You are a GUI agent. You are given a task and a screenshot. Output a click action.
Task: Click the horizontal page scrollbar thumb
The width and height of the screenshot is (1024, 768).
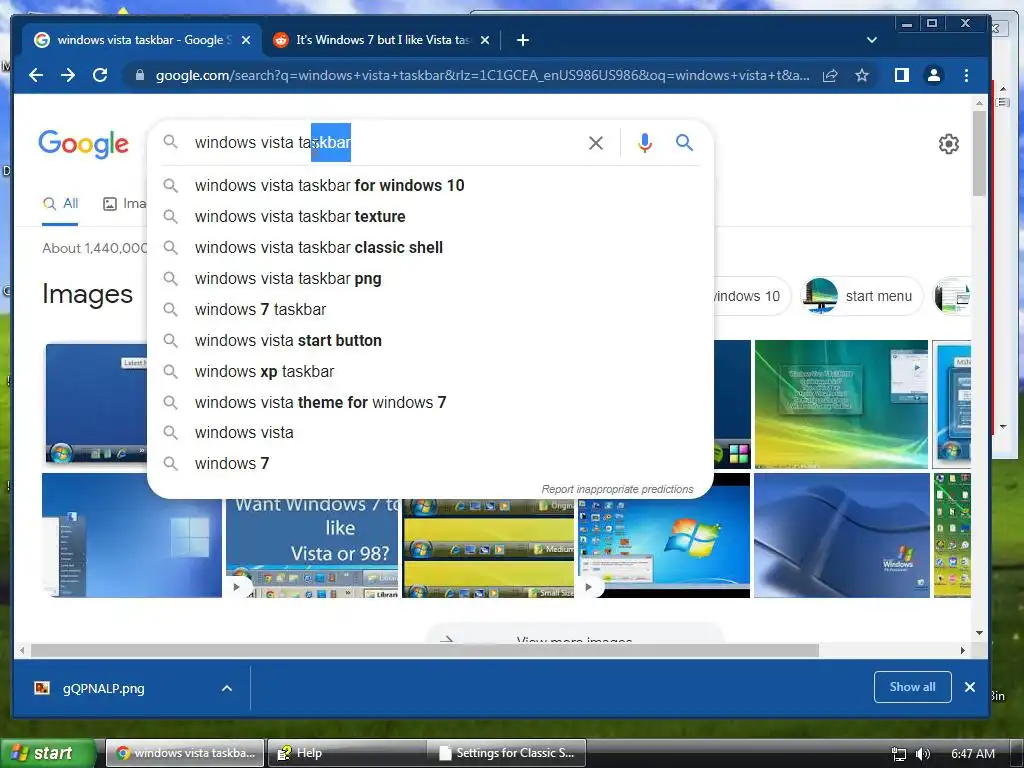pyautogui.click(x=424, y=650)
